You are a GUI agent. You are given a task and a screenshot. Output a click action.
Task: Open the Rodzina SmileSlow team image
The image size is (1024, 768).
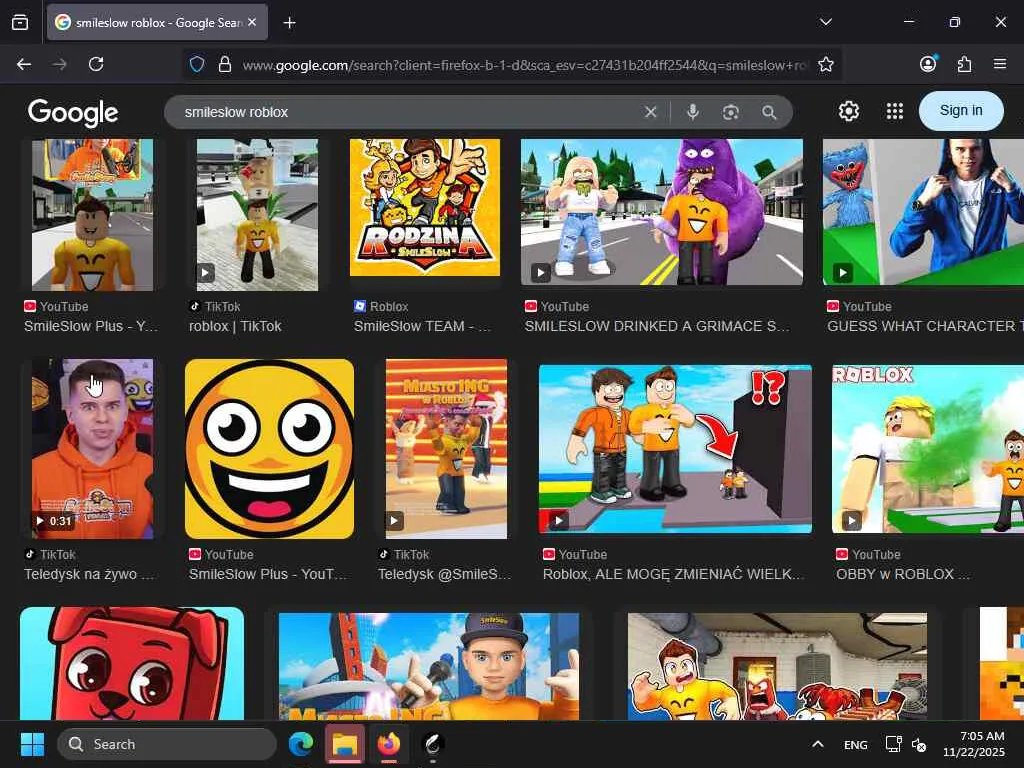pos(424,207)
